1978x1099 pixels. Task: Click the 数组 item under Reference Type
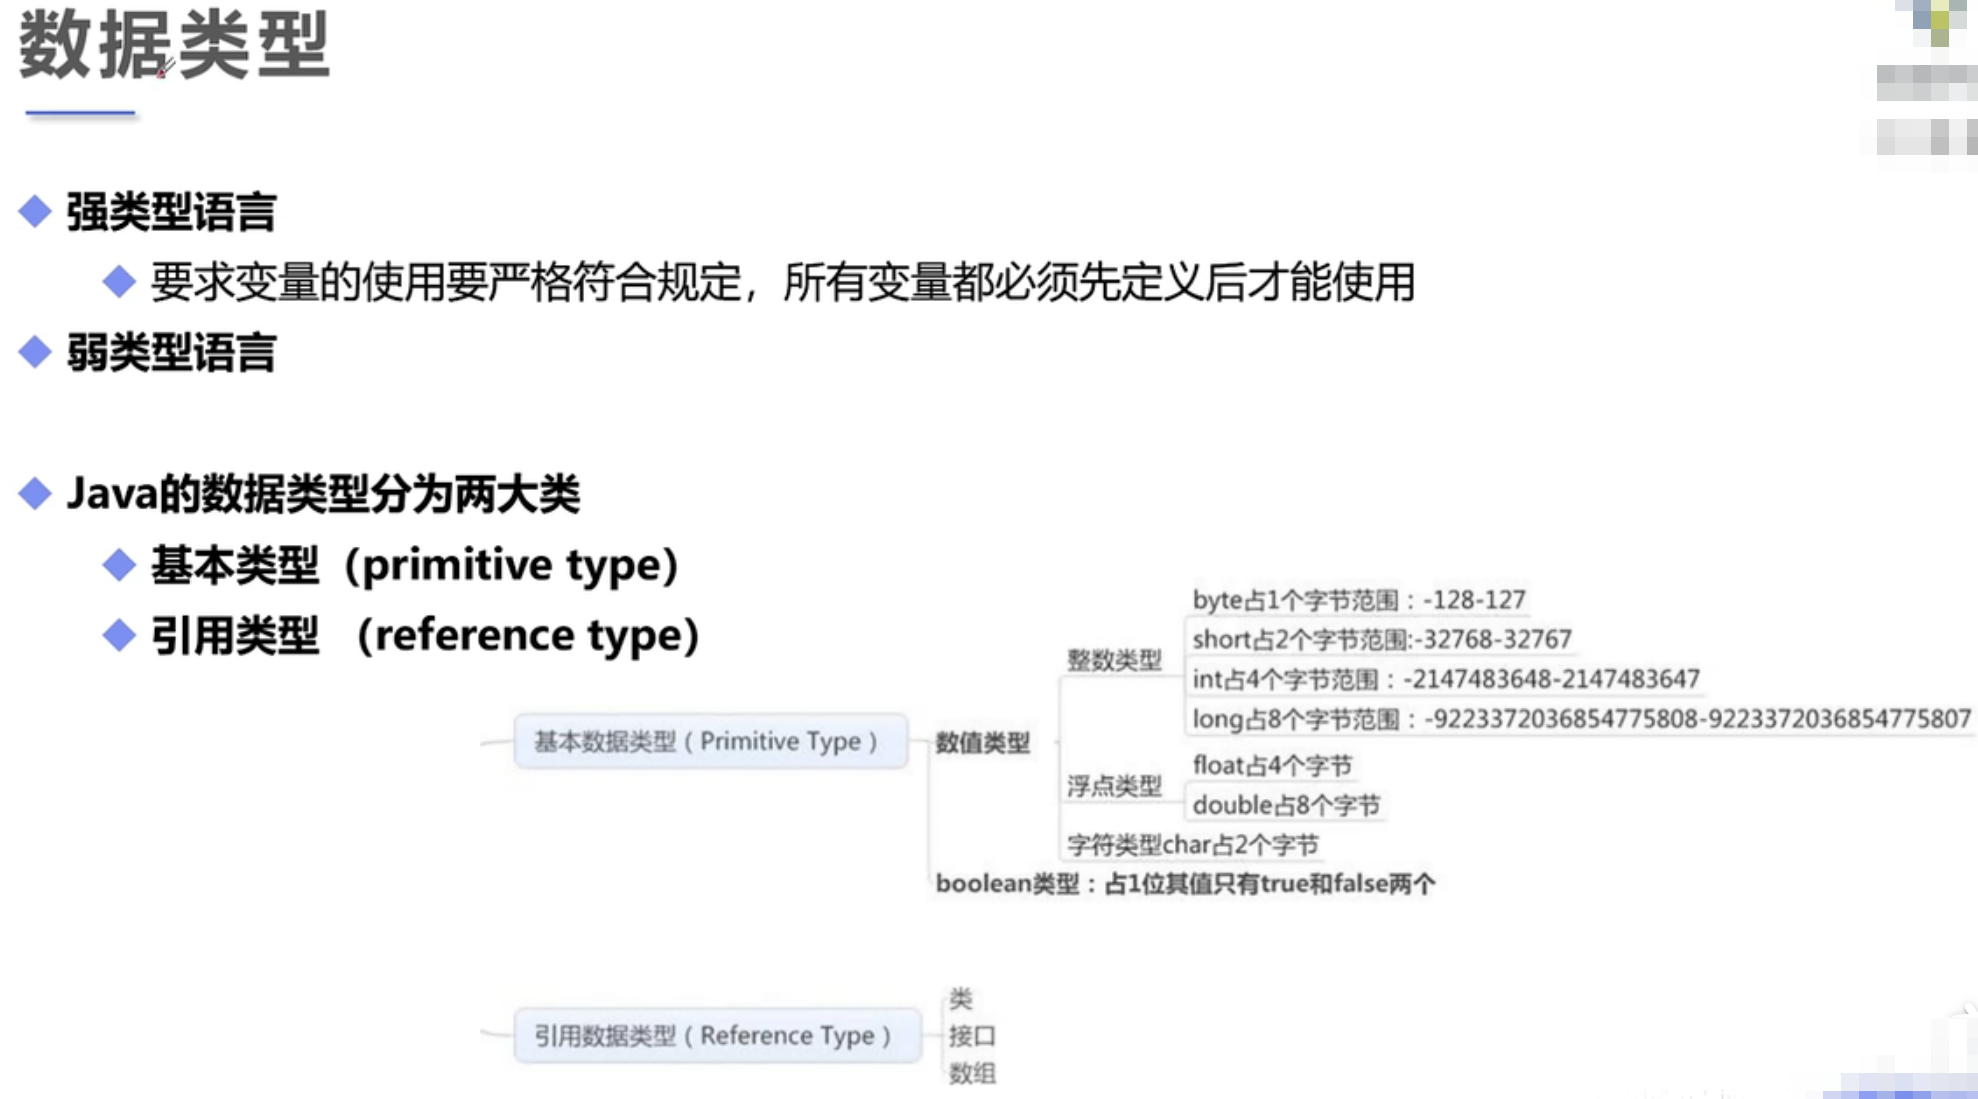pos(972,1074)
